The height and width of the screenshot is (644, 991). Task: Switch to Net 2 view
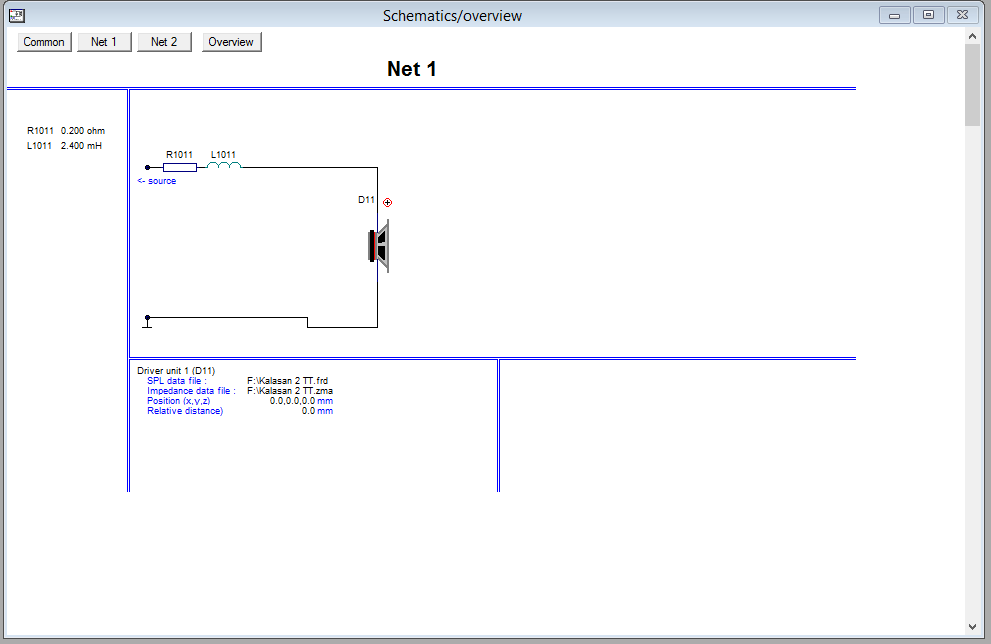(164, 42)
